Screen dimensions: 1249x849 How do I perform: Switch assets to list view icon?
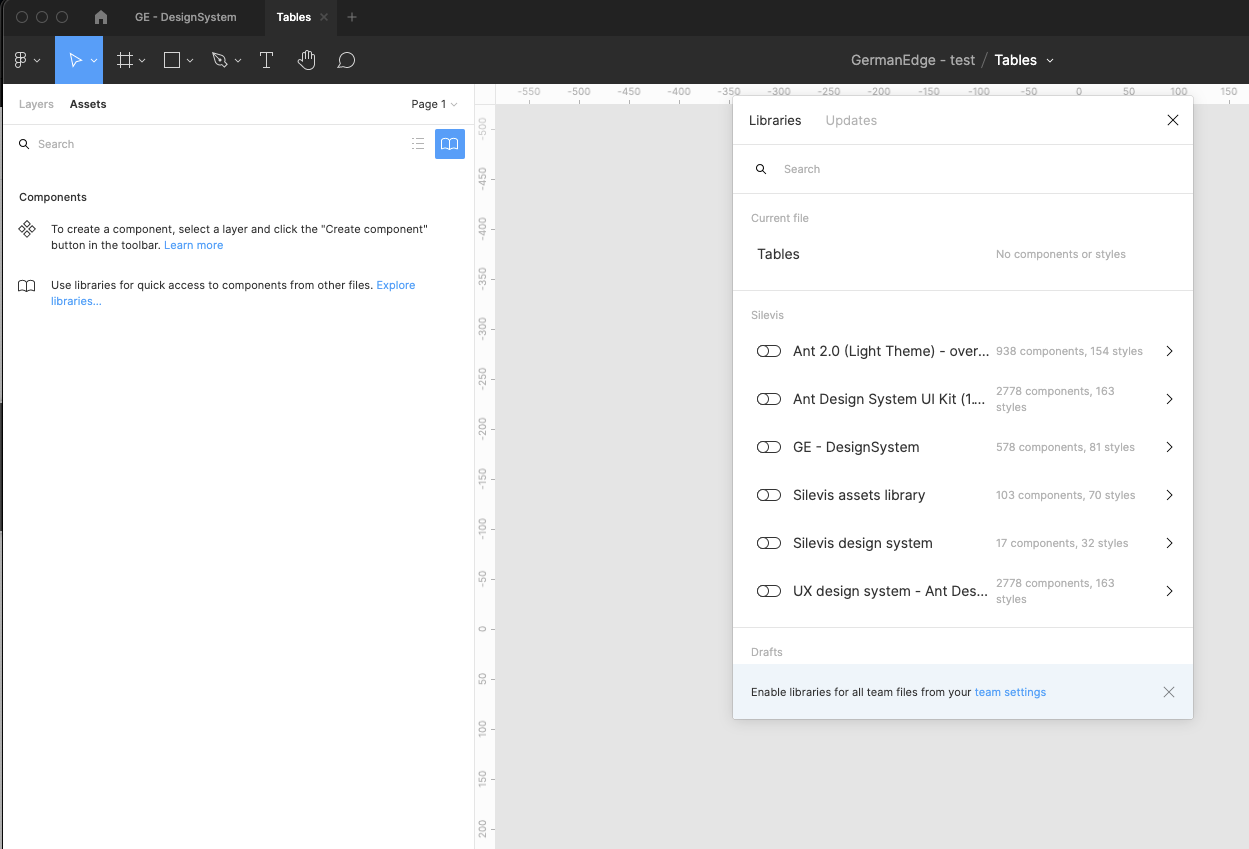pos(418,144)
